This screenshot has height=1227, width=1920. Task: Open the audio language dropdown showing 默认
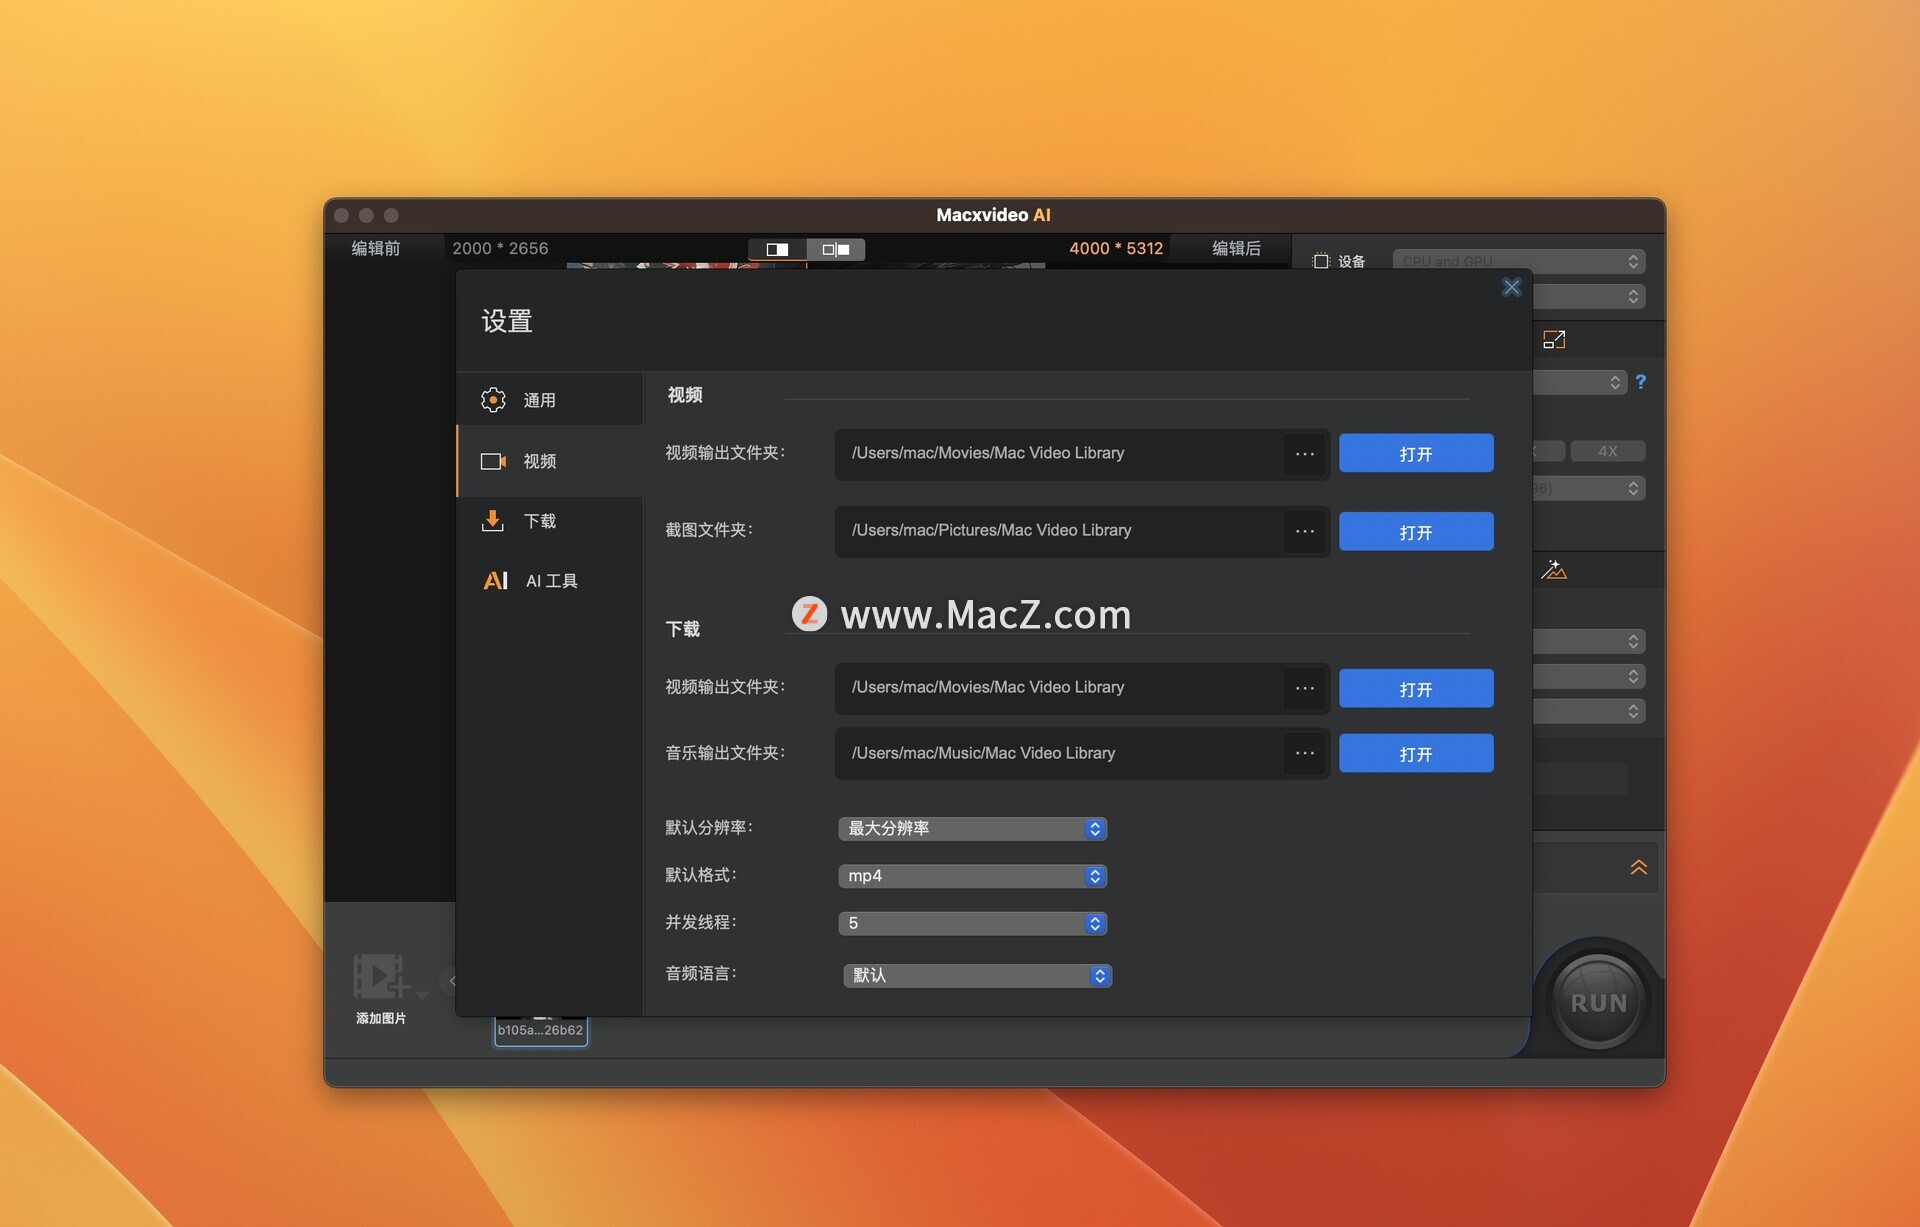pyautogui.click(x=977, y=975)
